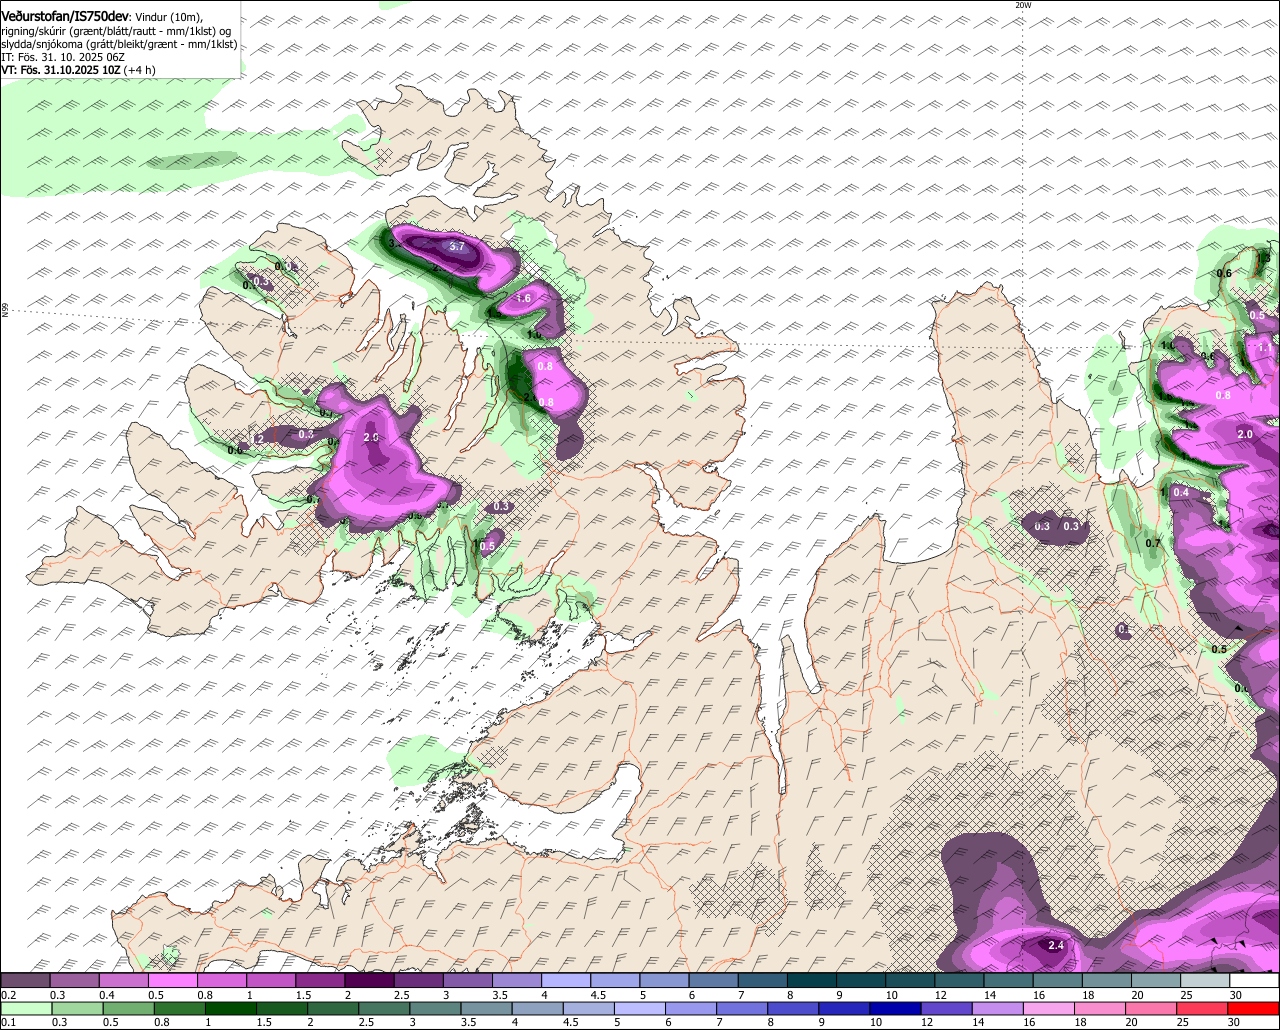Select the red 30 mm rain legend swatch
The image size is (1280, 1030).
pyautogui.click(x=1254, y=1008)
